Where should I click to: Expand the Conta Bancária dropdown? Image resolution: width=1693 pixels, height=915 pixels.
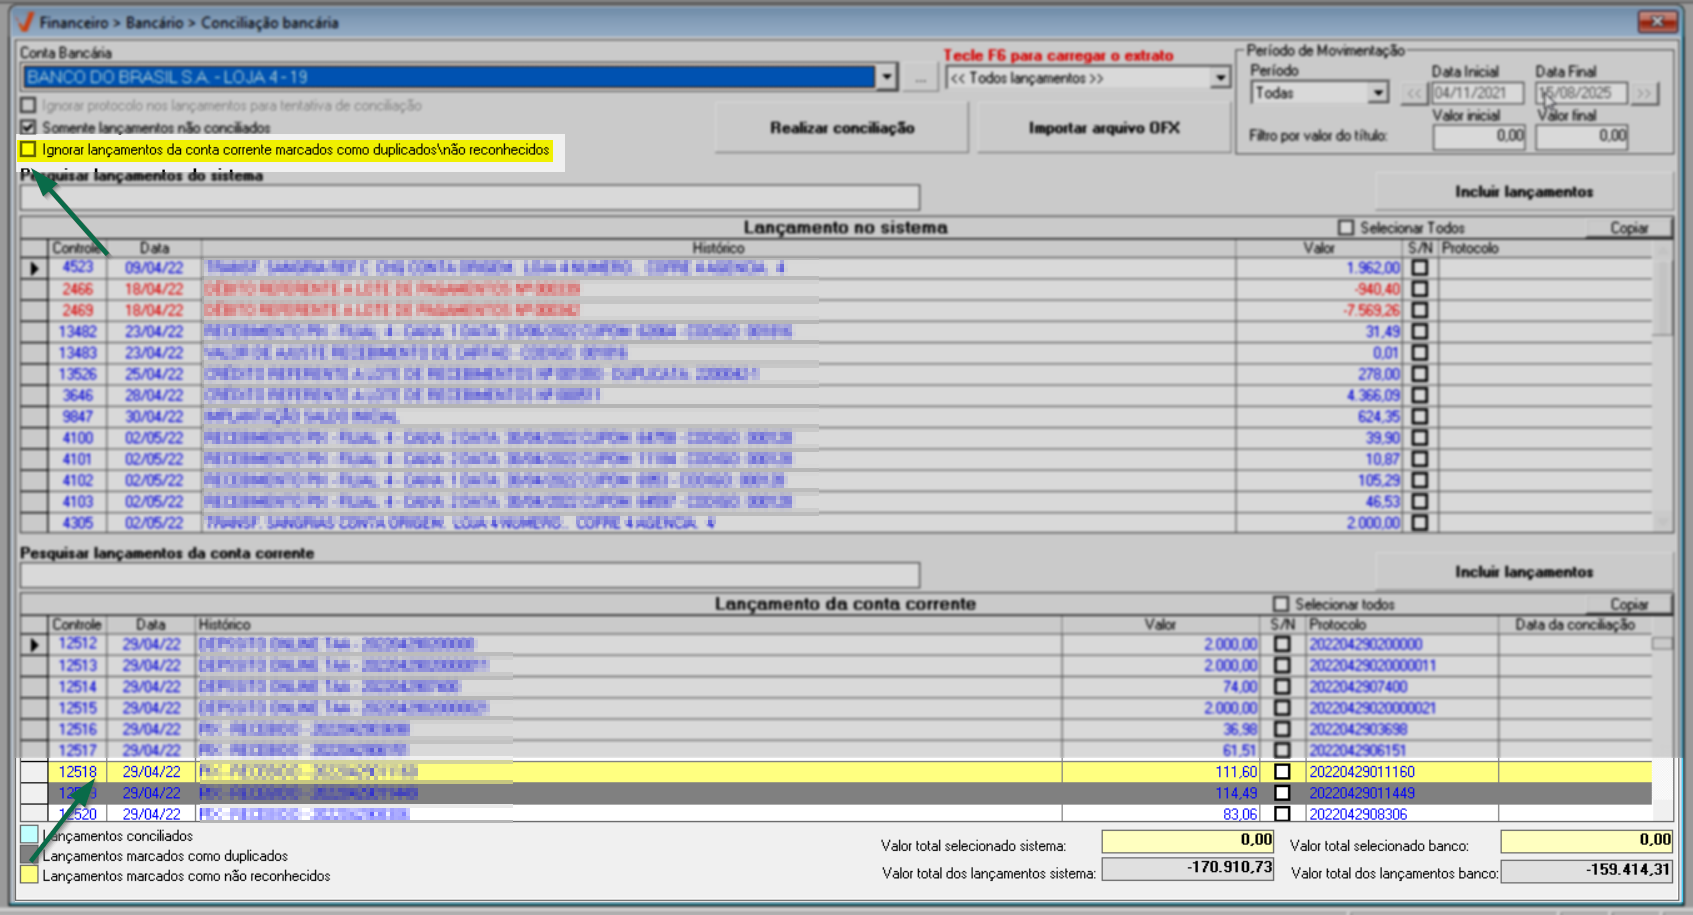pos(886,77)
